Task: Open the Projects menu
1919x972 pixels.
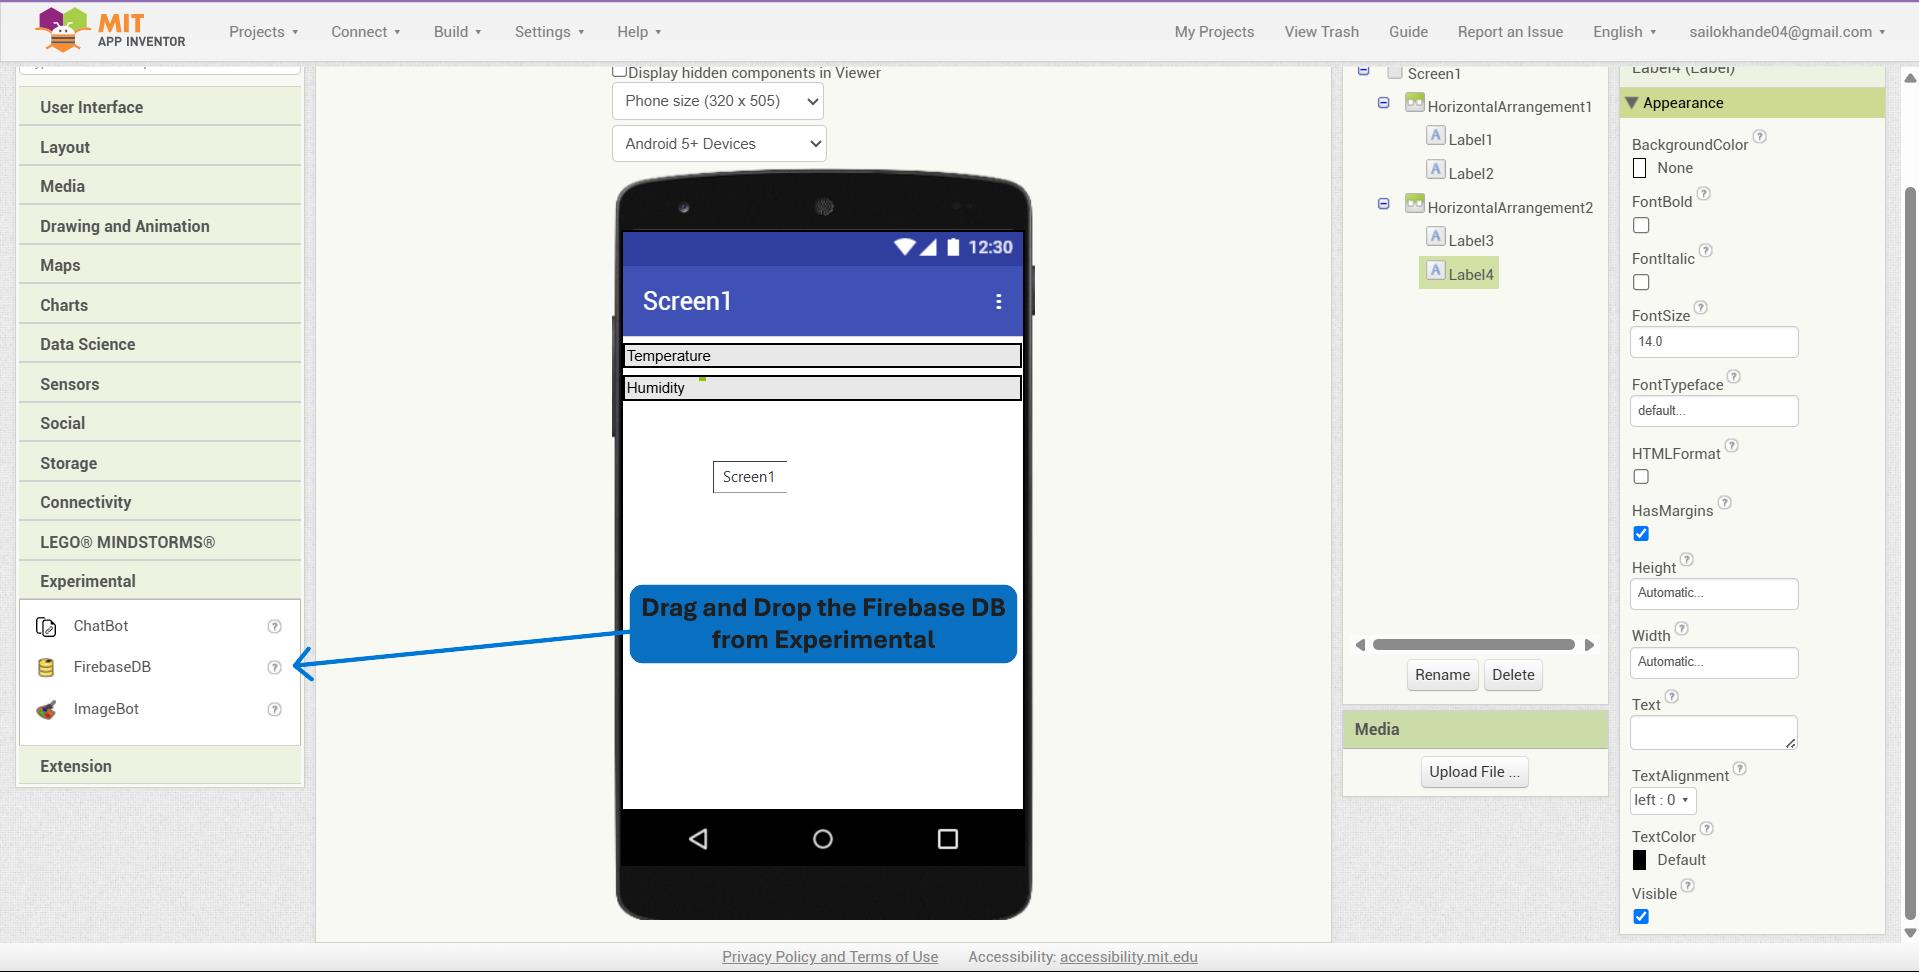Action: (264, 32)
